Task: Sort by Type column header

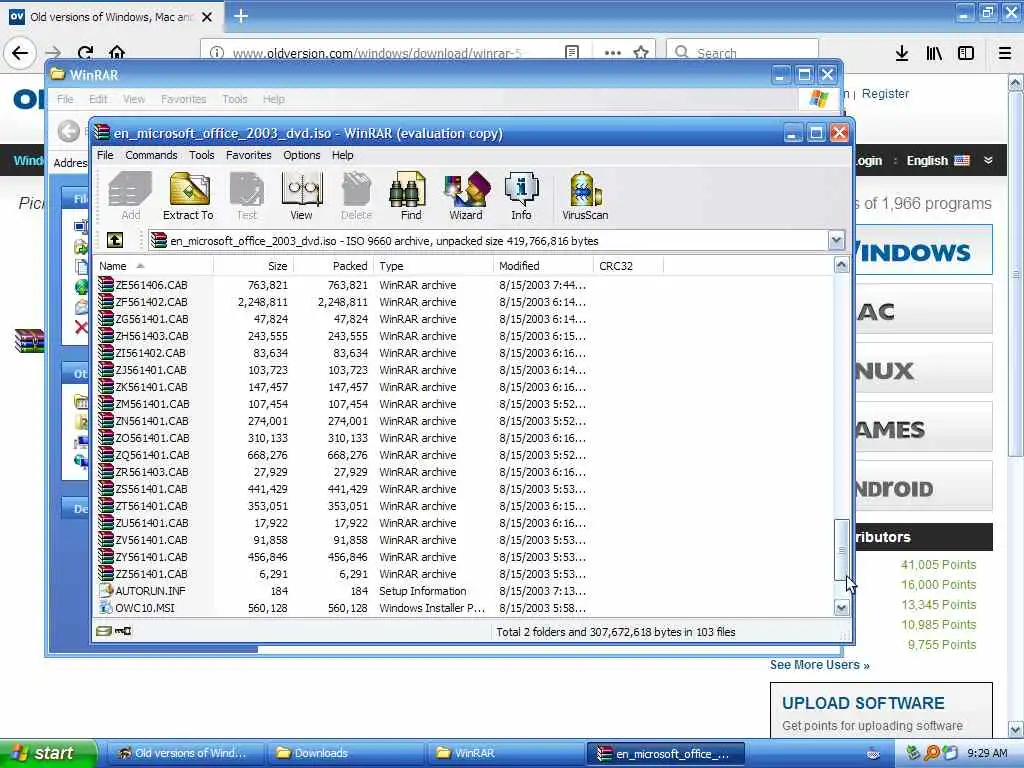Action: (434, 266)
